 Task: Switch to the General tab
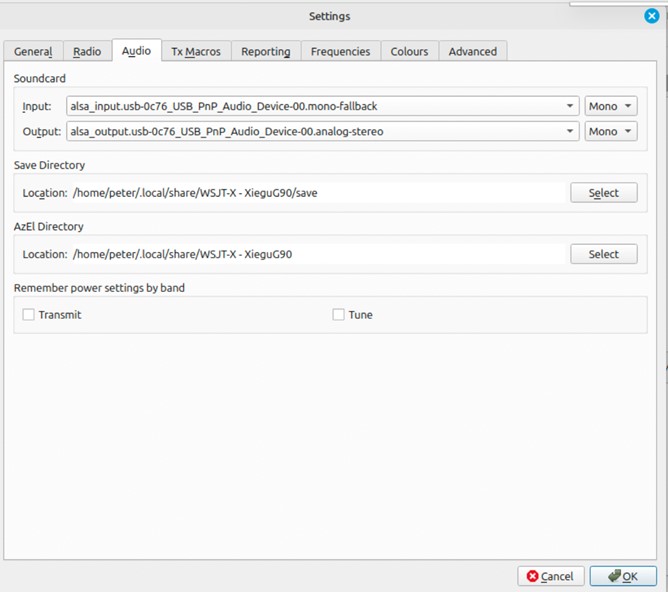click(33, 51)
